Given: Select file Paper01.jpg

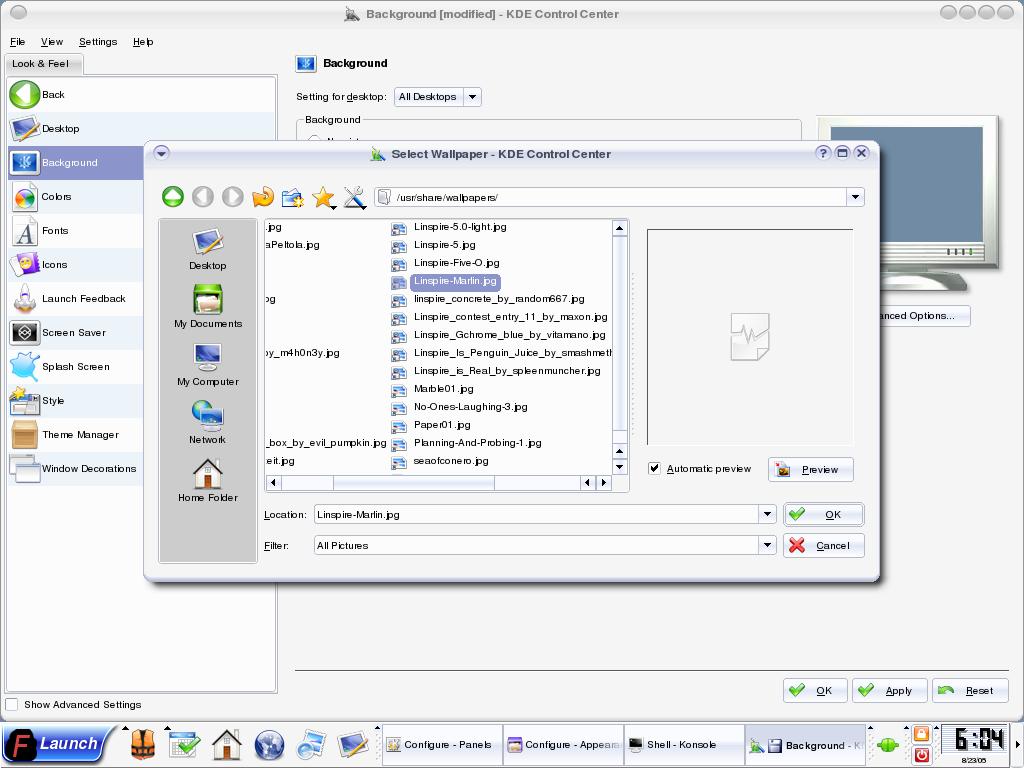Looking at the screenshot, I should [442, 424].
